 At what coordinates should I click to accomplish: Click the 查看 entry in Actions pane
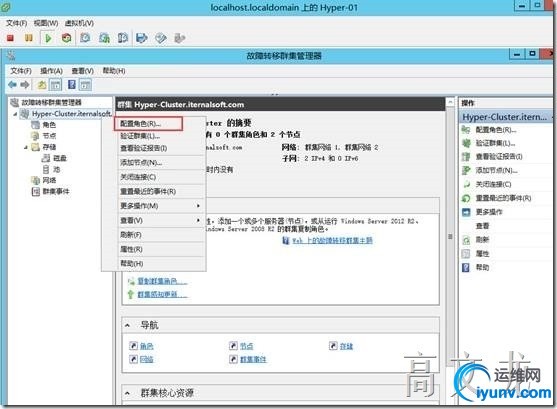click(x=482, y=226)
